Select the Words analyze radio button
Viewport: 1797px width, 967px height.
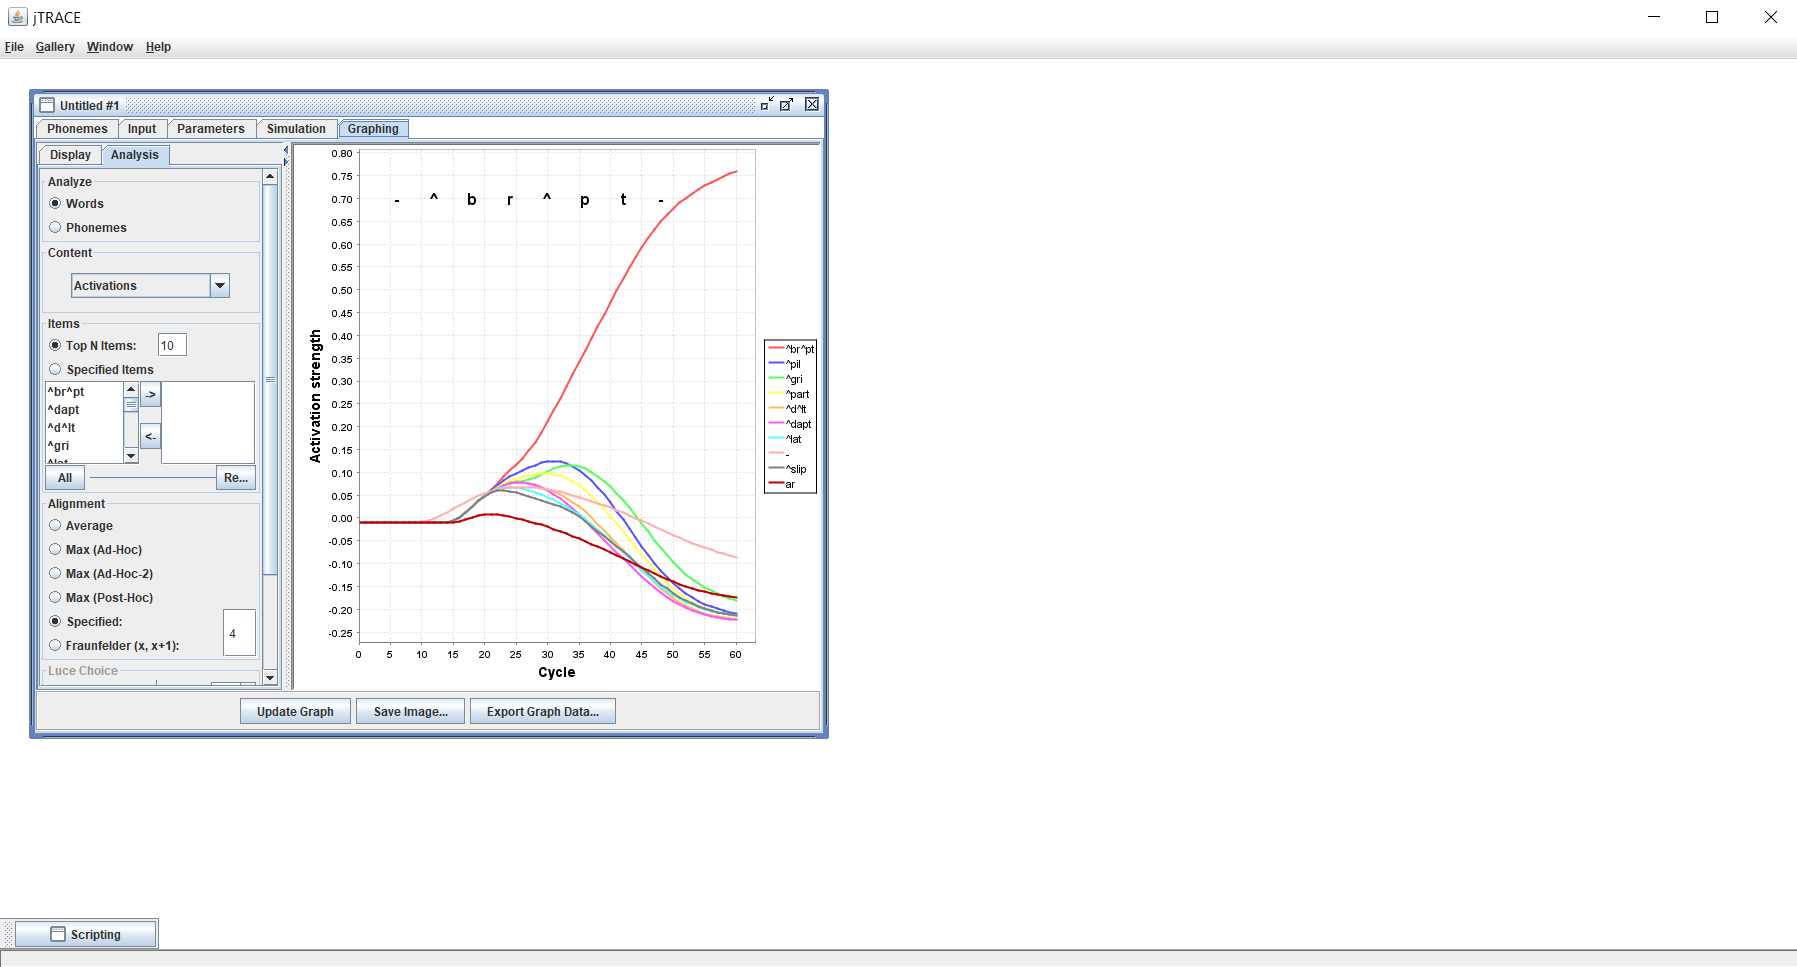click(55, 203)
